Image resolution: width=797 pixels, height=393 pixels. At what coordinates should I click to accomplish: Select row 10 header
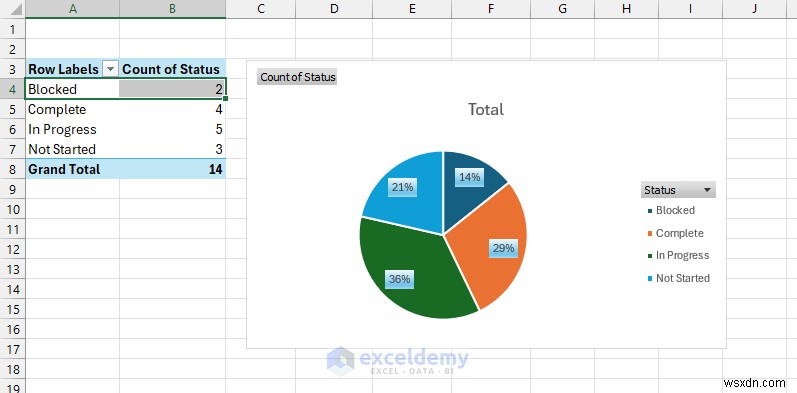coord(13,209)
